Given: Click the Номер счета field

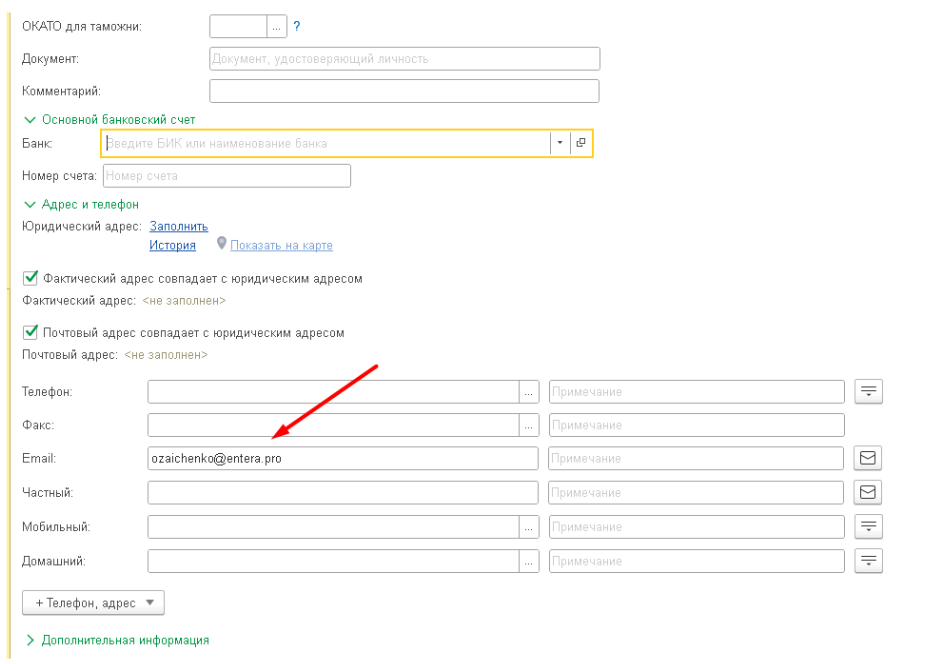Looking at the screenshot, I should pyautogui.click(x=227, y=176).
